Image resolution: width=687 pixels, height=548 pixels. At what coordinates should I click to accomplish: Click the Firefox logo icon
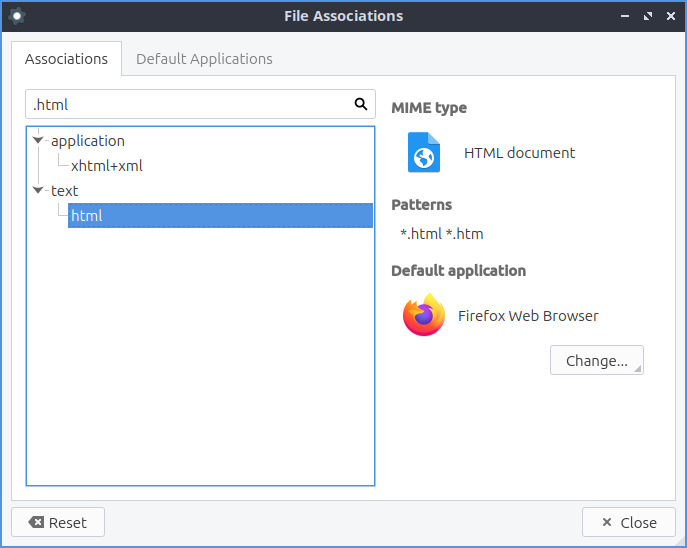point(423,316)
